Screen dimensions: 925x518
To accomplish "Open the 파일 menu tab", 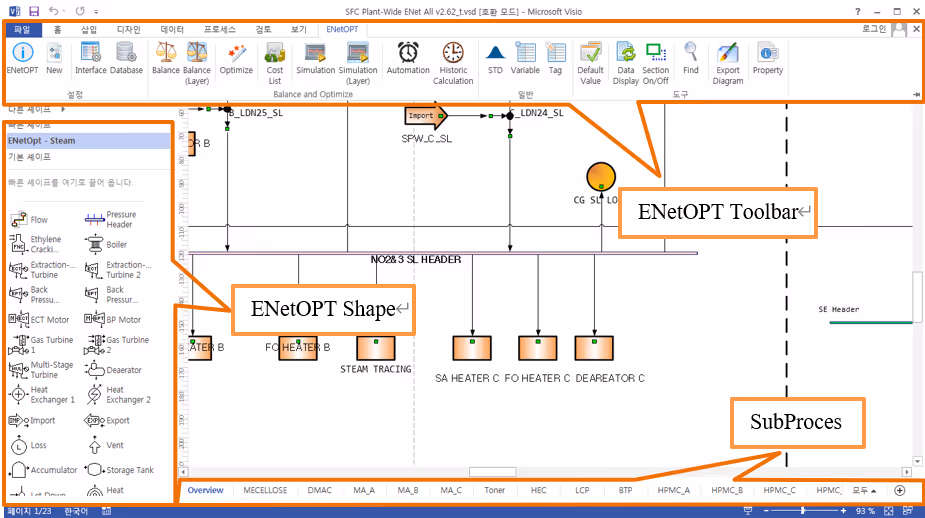I will coord(22,29).
